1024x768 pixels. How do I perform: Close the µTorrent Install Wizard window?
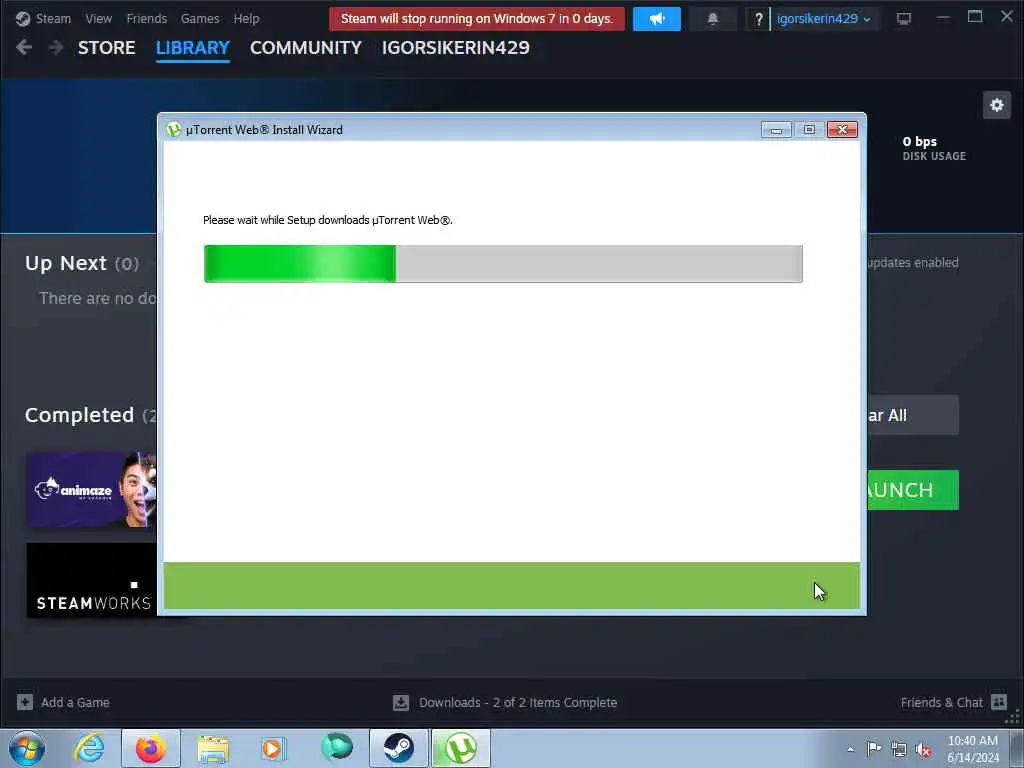click(x=842, y=130)
